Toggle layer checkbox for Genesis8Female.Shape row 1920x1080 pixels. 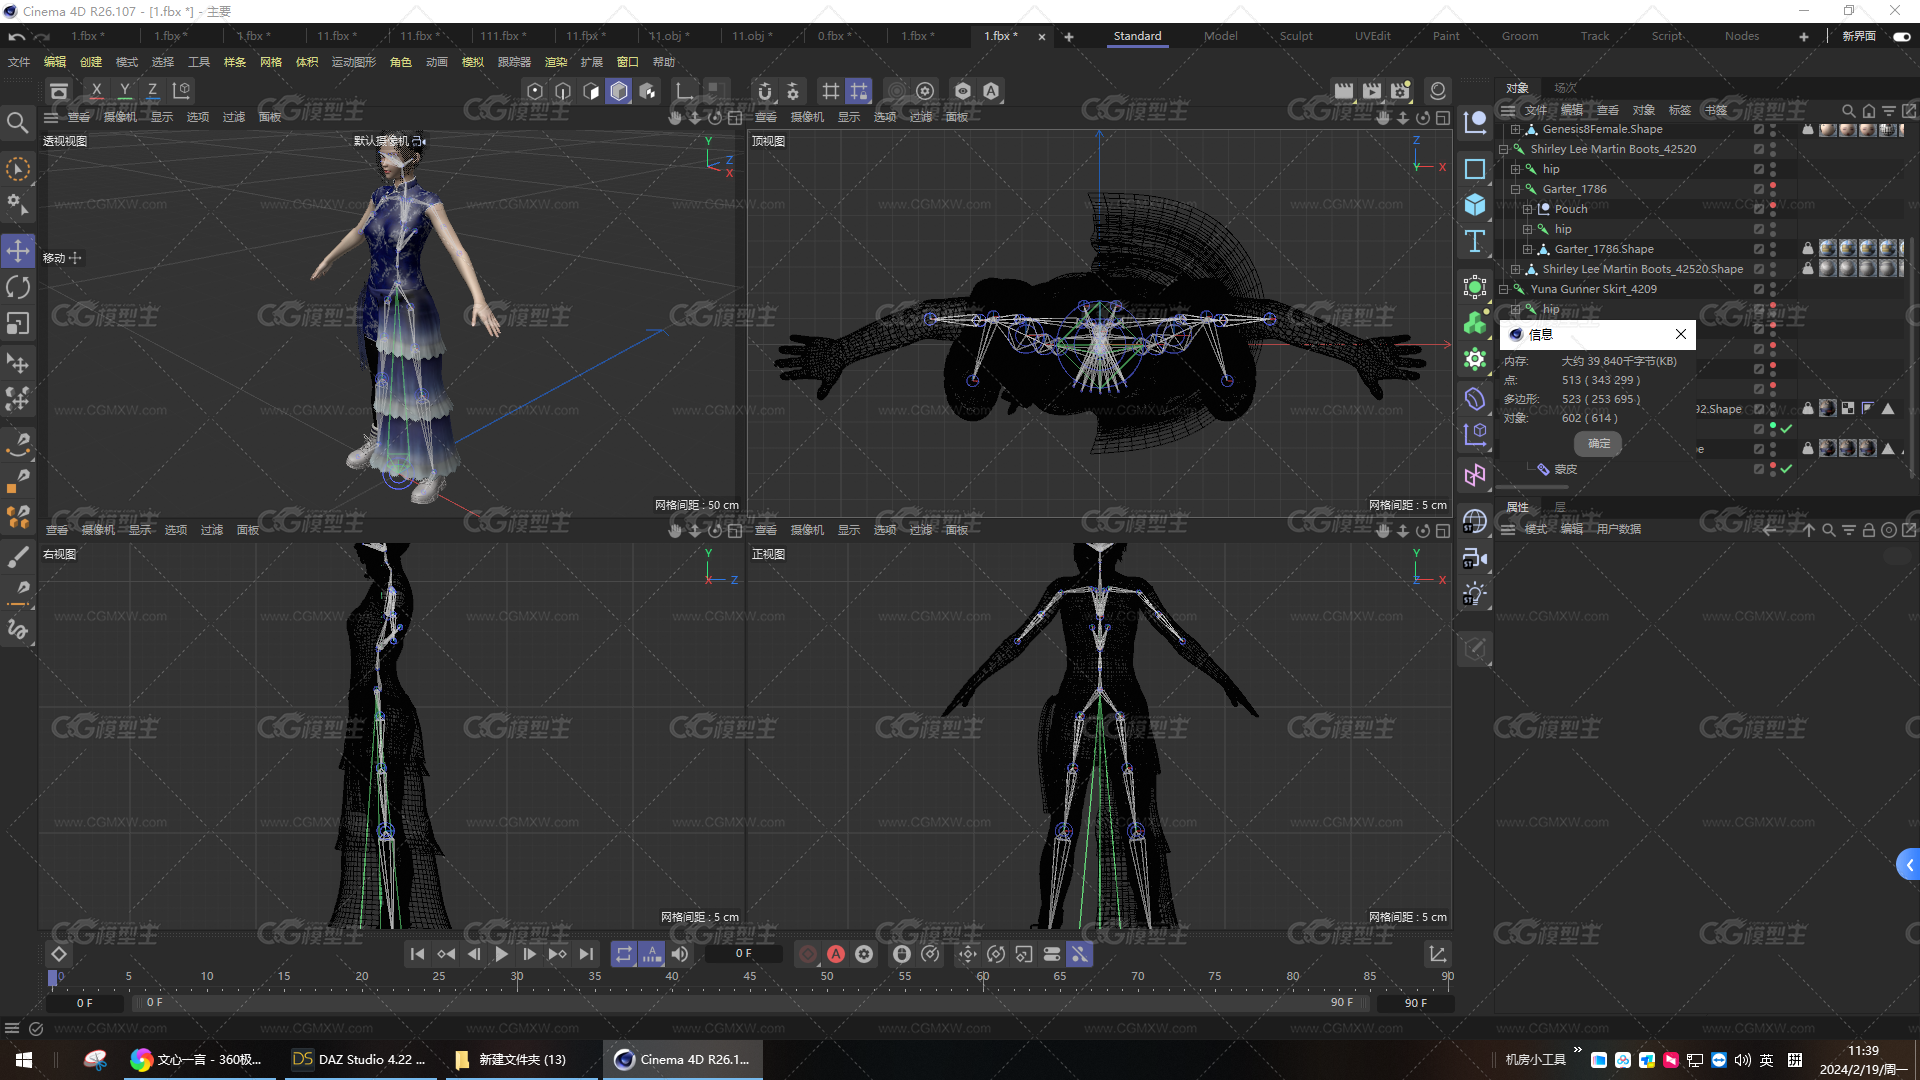(x=1758, y=129)
